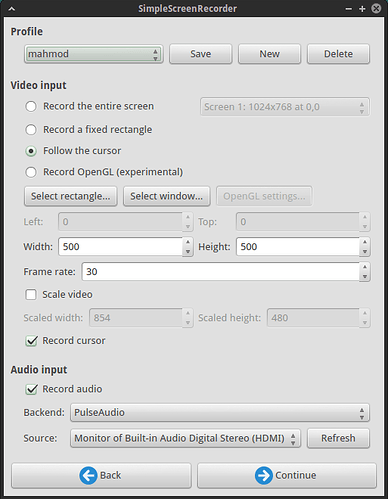Increase Scaled width with the up arrow

[x=188, y=313]
